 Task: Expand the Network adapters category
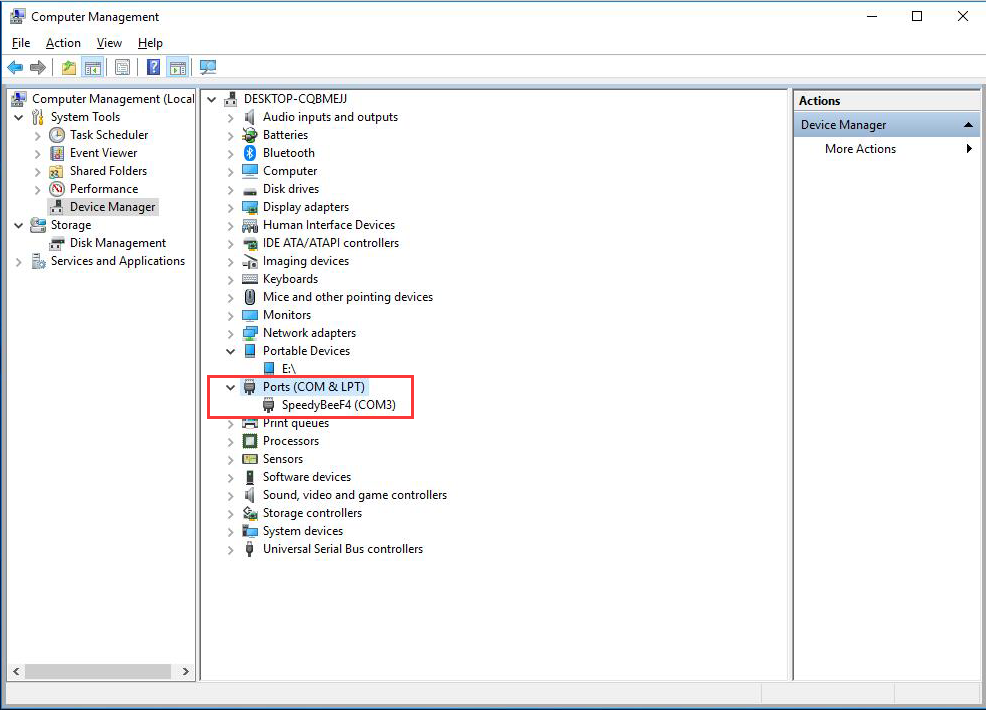click(231, 333)
